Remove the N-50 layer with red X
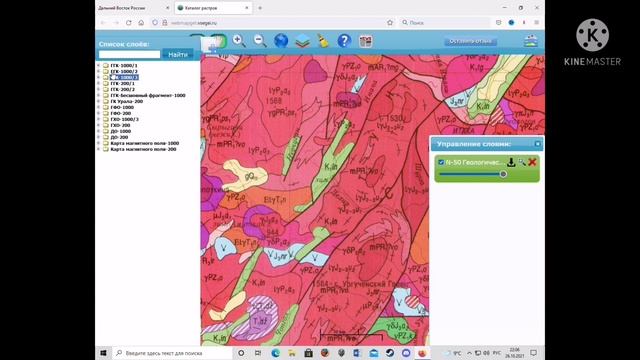The image size is (640, 360). point(532,162)
